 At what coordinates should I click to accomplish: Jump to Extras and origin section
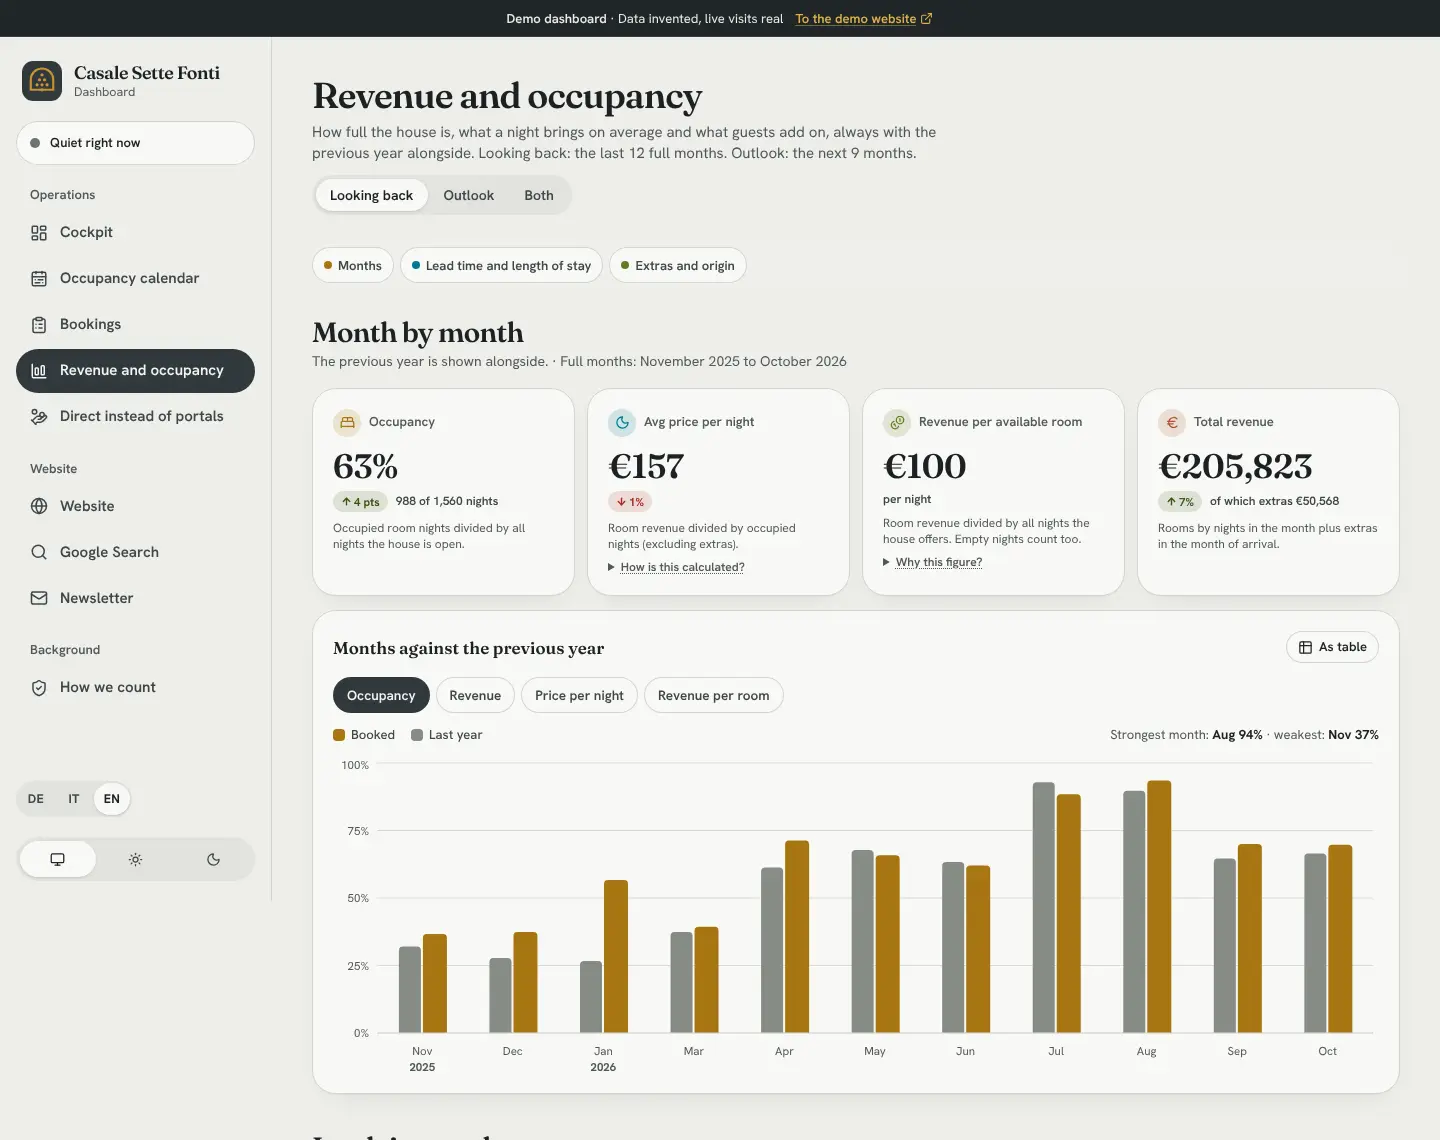[x=678, y=265]
